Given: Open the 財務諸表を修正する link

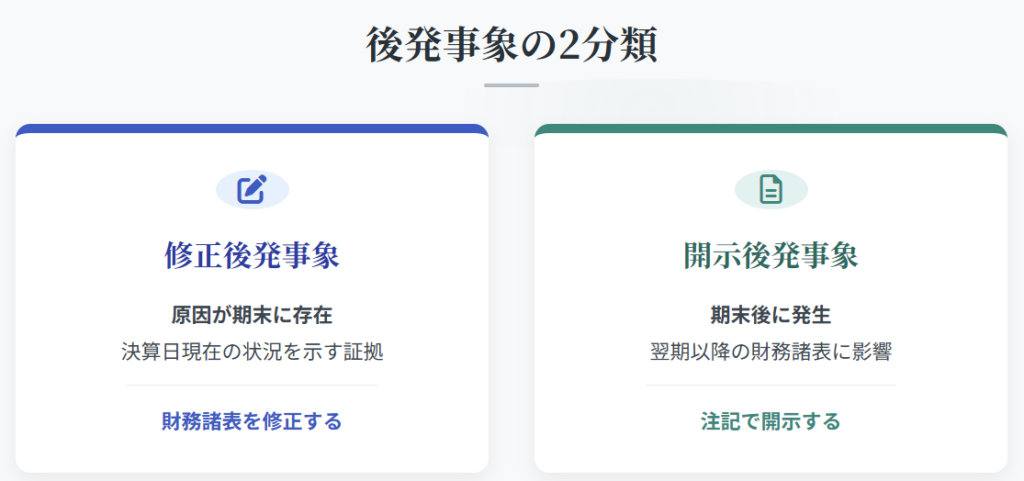Looking at the screenshot, I should click(x=252, y=421).
